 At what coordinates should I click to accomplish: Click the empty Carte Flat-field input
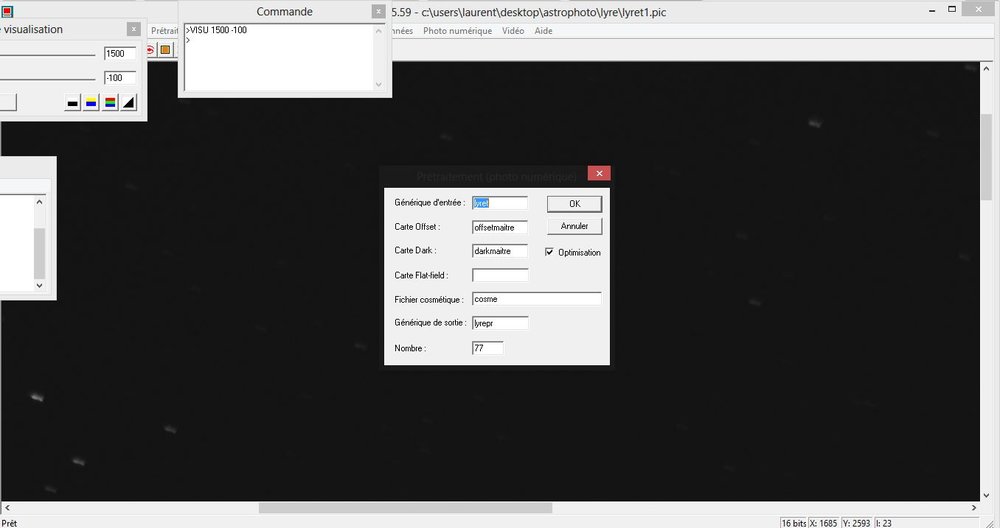[x=500, y=275]
